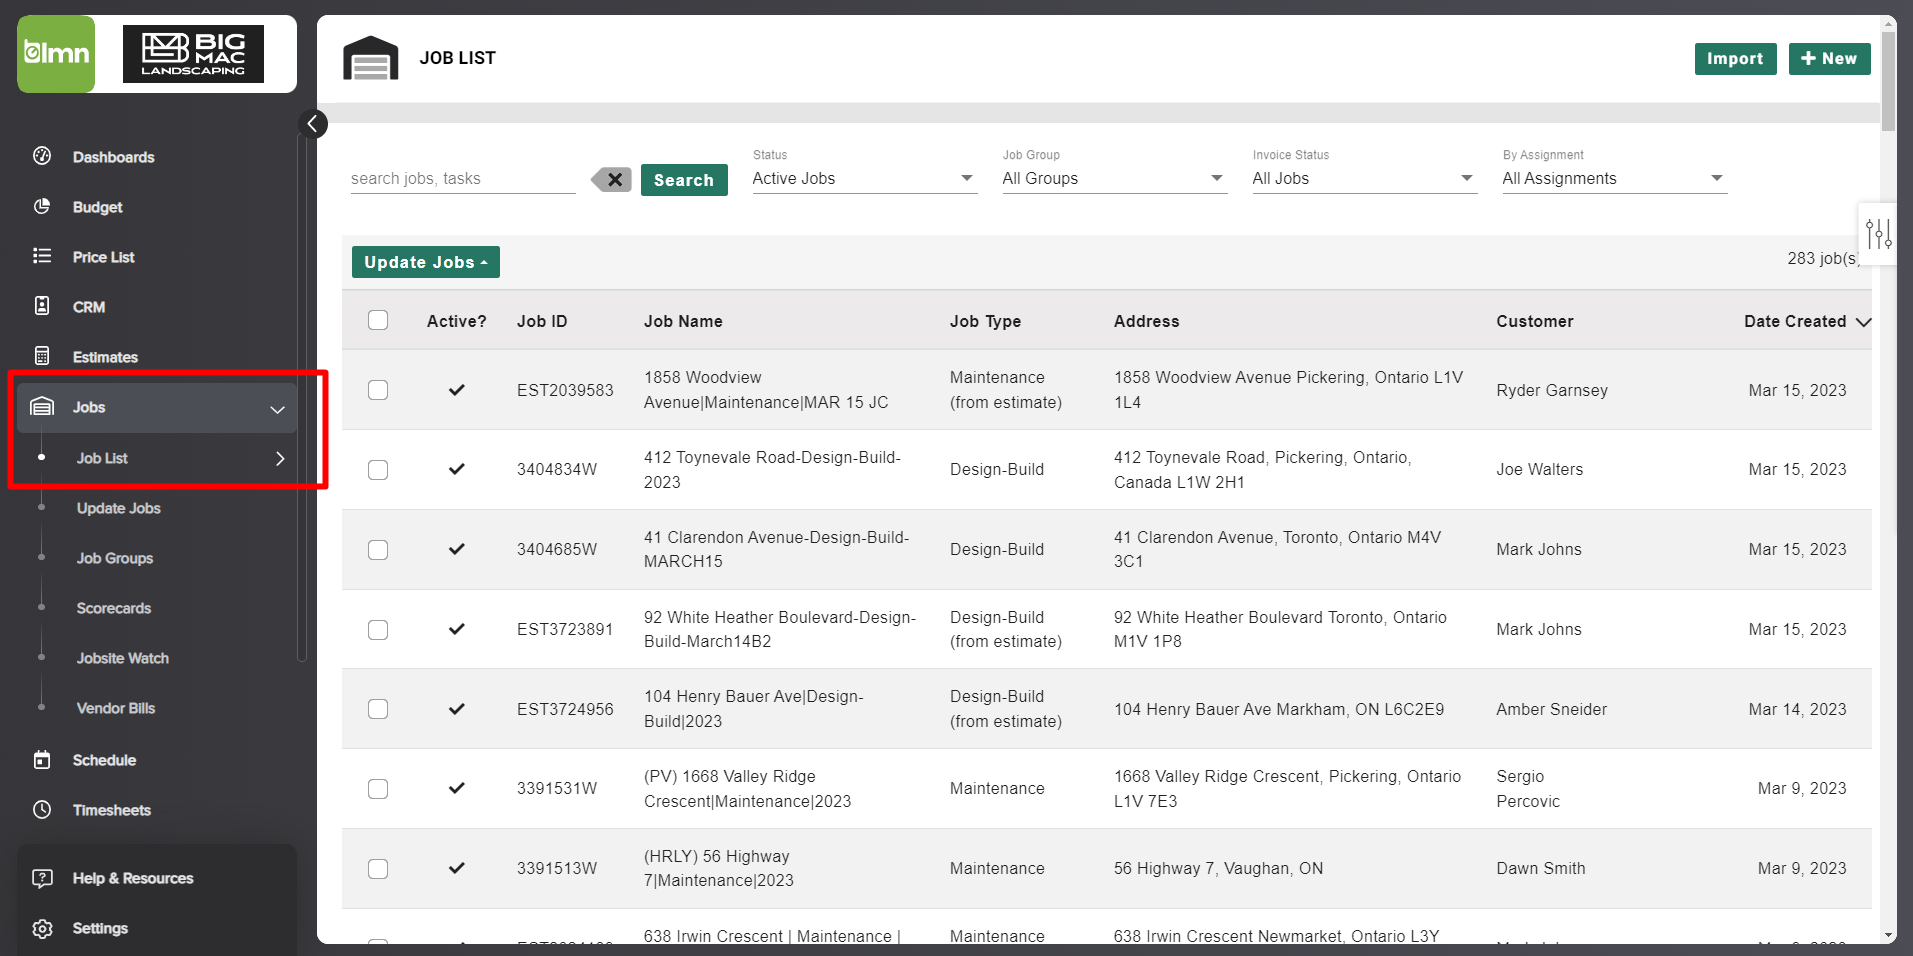1913x956 pixels.
Task: Click active checkmark for 3391513W
Action: point(457,868)
